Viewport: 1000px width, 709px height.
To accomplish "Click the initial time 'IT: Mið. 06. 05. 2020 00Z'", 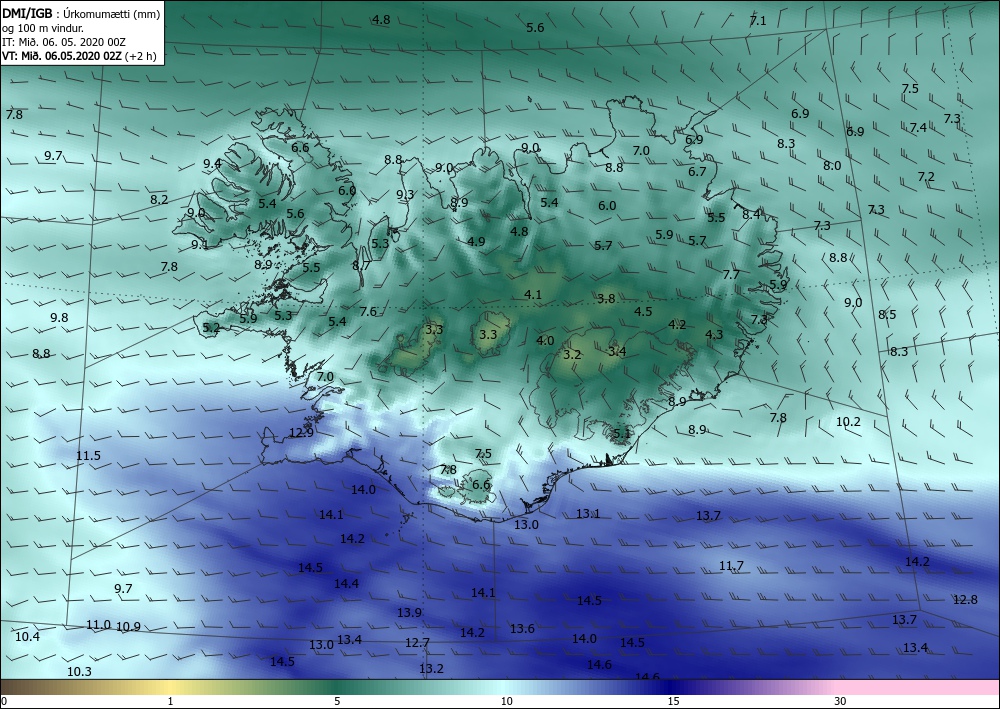I will pyautogui.click(x=64, y=41).
